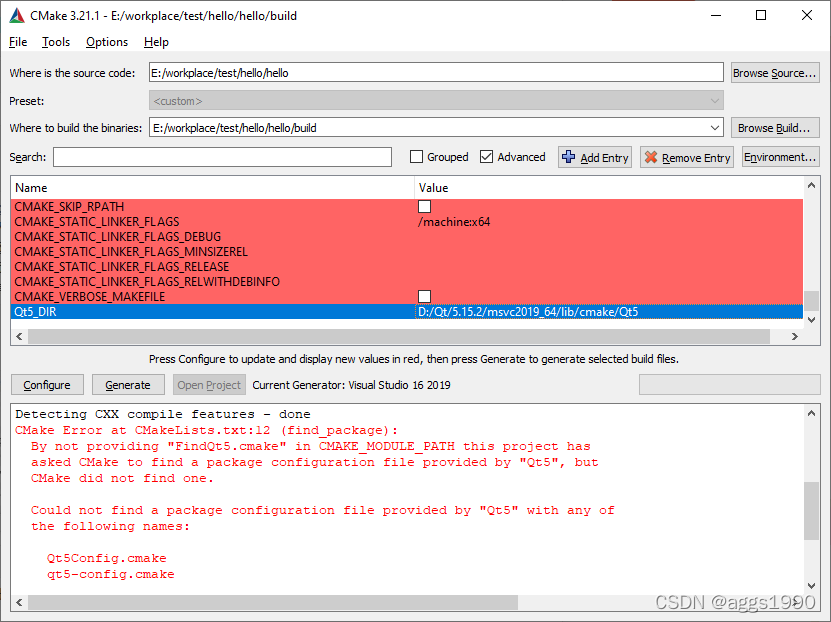
Task: Select the CMAKE_SKIP_RPATH row name
Action: click(x=69, y=207)
